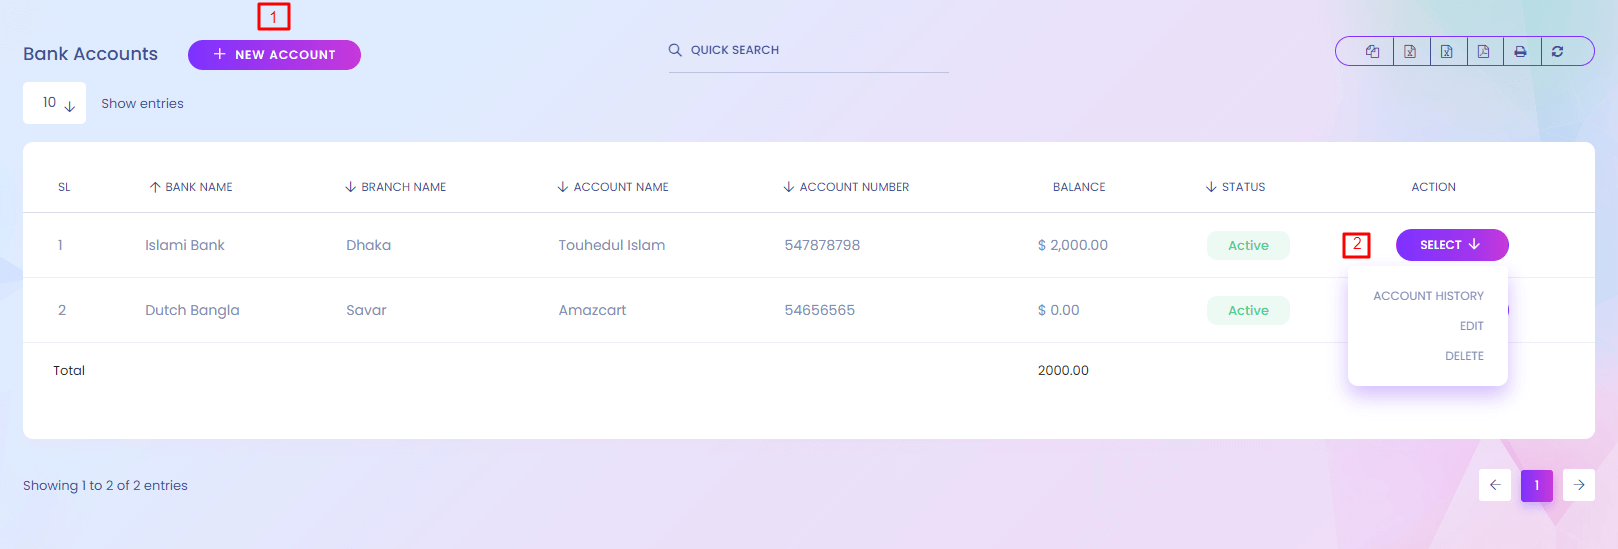Click the spreadsheet export icon beside the copy icon
This screenshot has width=1618, height=549.
click(x=1409, y=51)
